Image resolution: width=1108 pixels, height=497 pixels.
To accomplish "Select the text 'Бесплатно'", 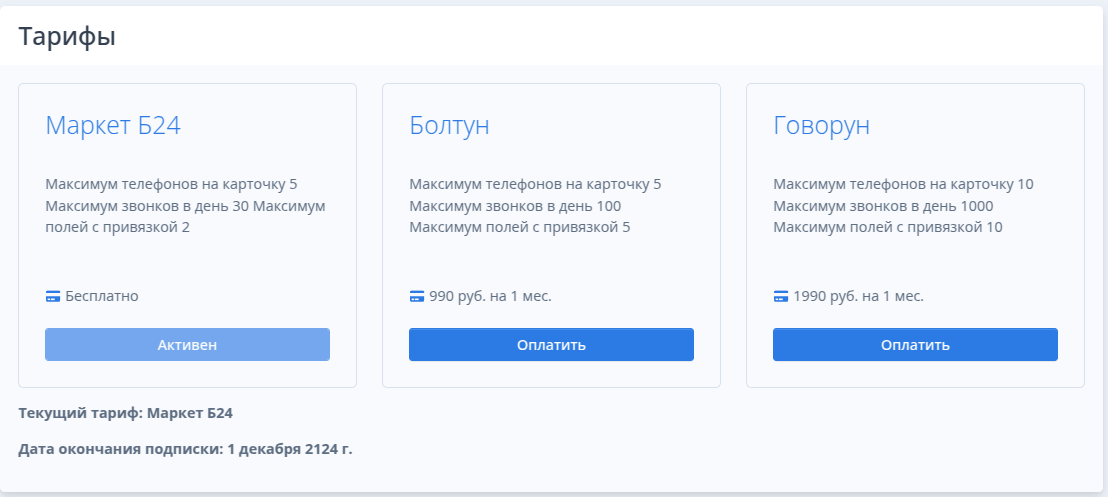I will tap(102, 296).
